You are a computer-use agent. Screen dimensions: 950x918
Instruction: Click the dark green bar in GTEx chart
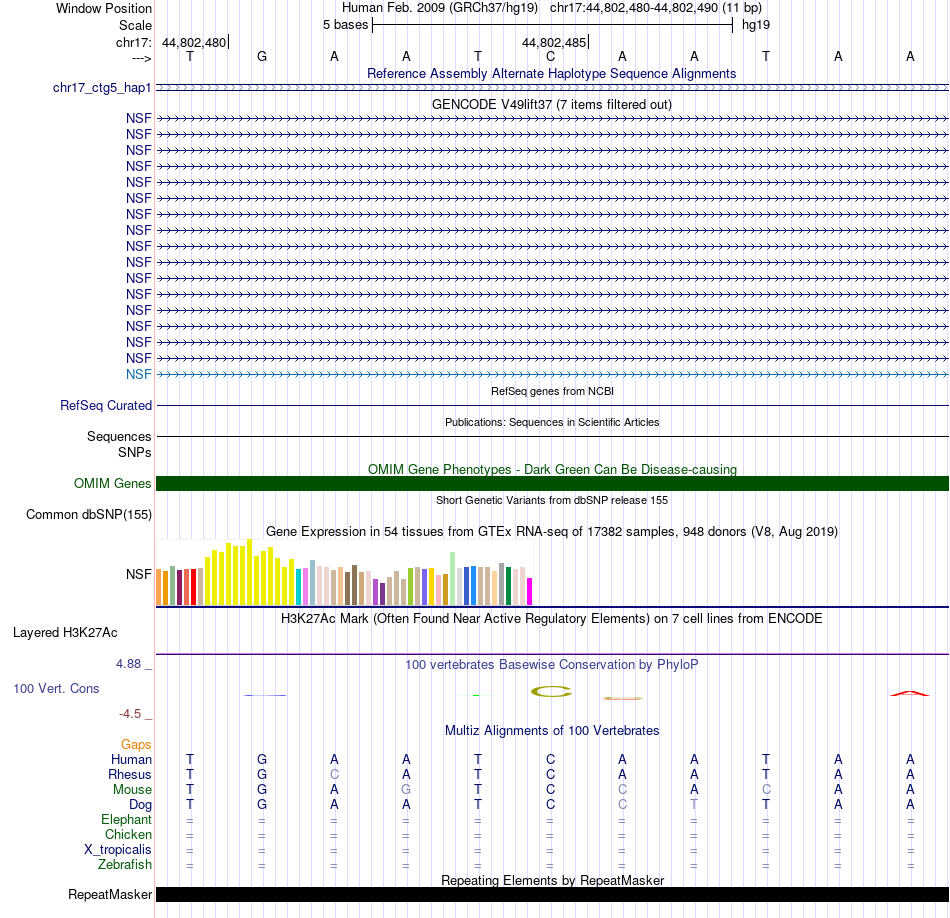point(508,586)
